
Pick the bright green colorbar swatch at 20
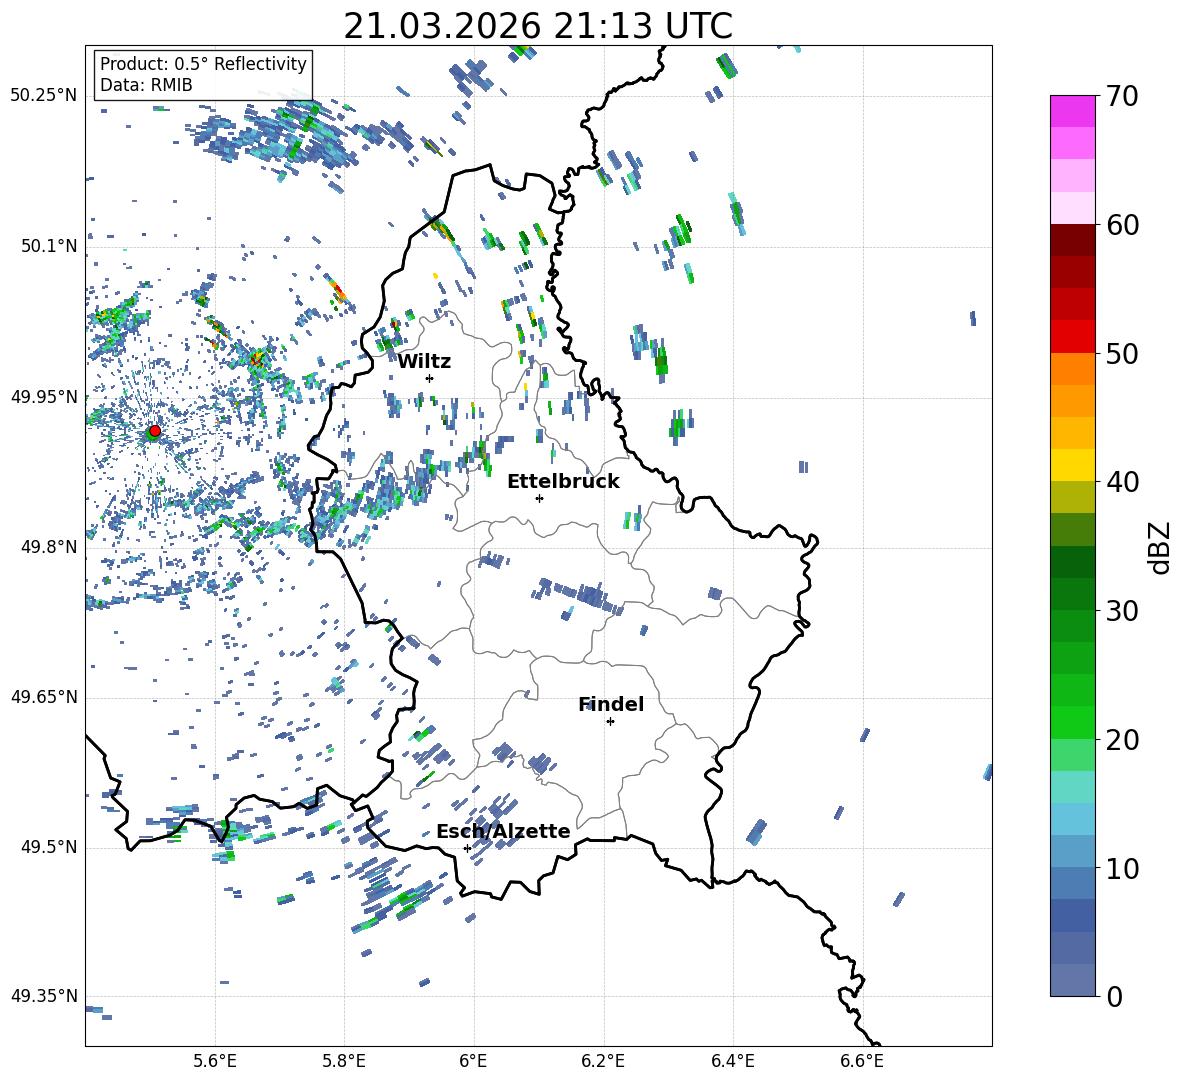pos(1073,722)
